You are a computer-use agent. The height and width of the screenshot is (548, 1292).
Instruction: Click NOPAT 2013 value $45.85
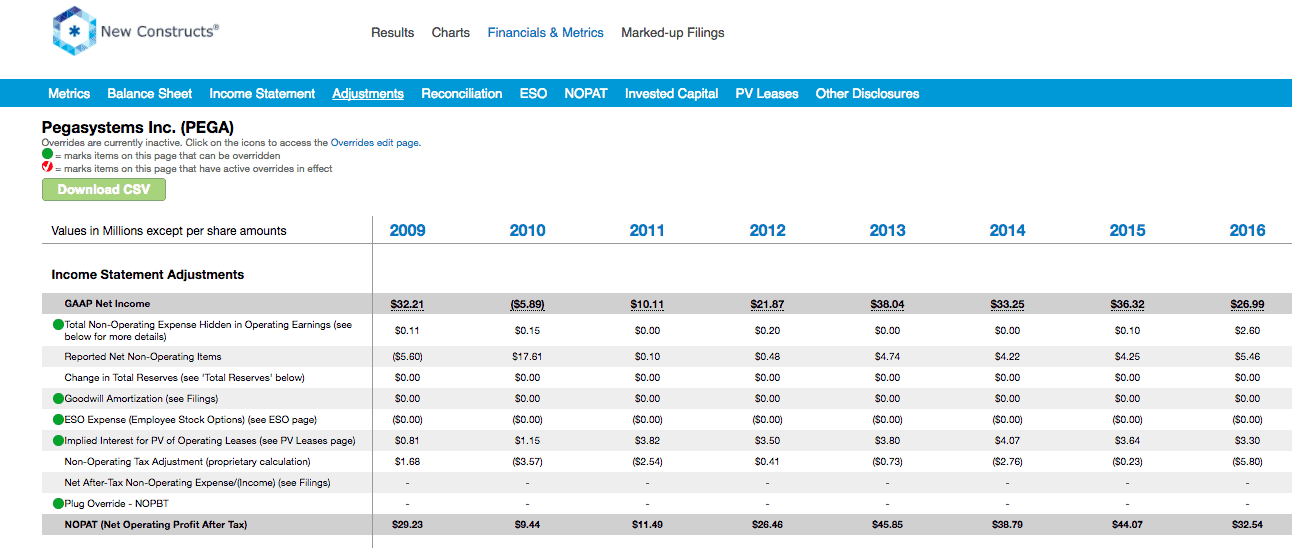tap(887, 525)
